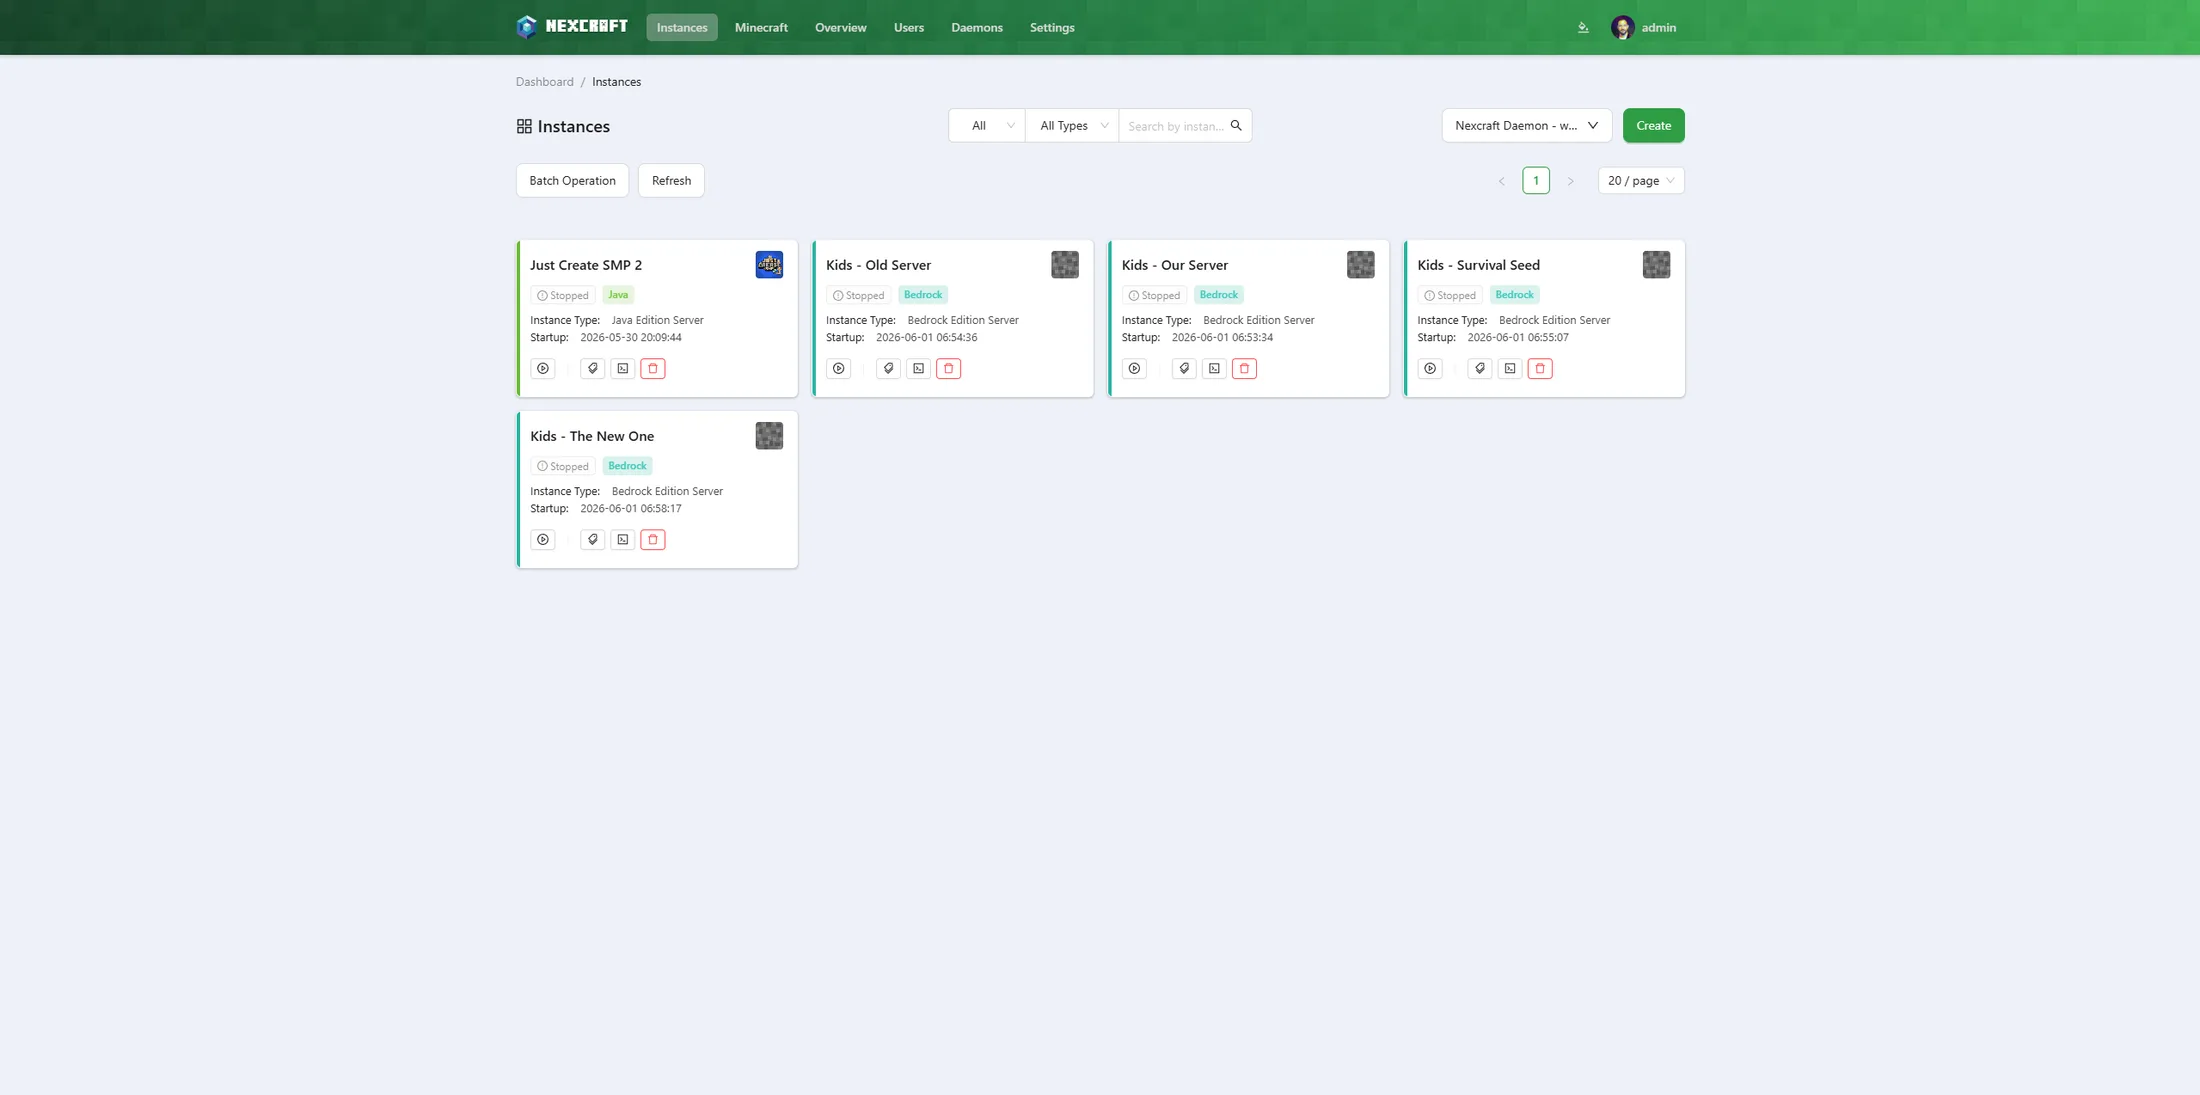
Task: Open the Kids - Our Server card title
Action: 1175,265
